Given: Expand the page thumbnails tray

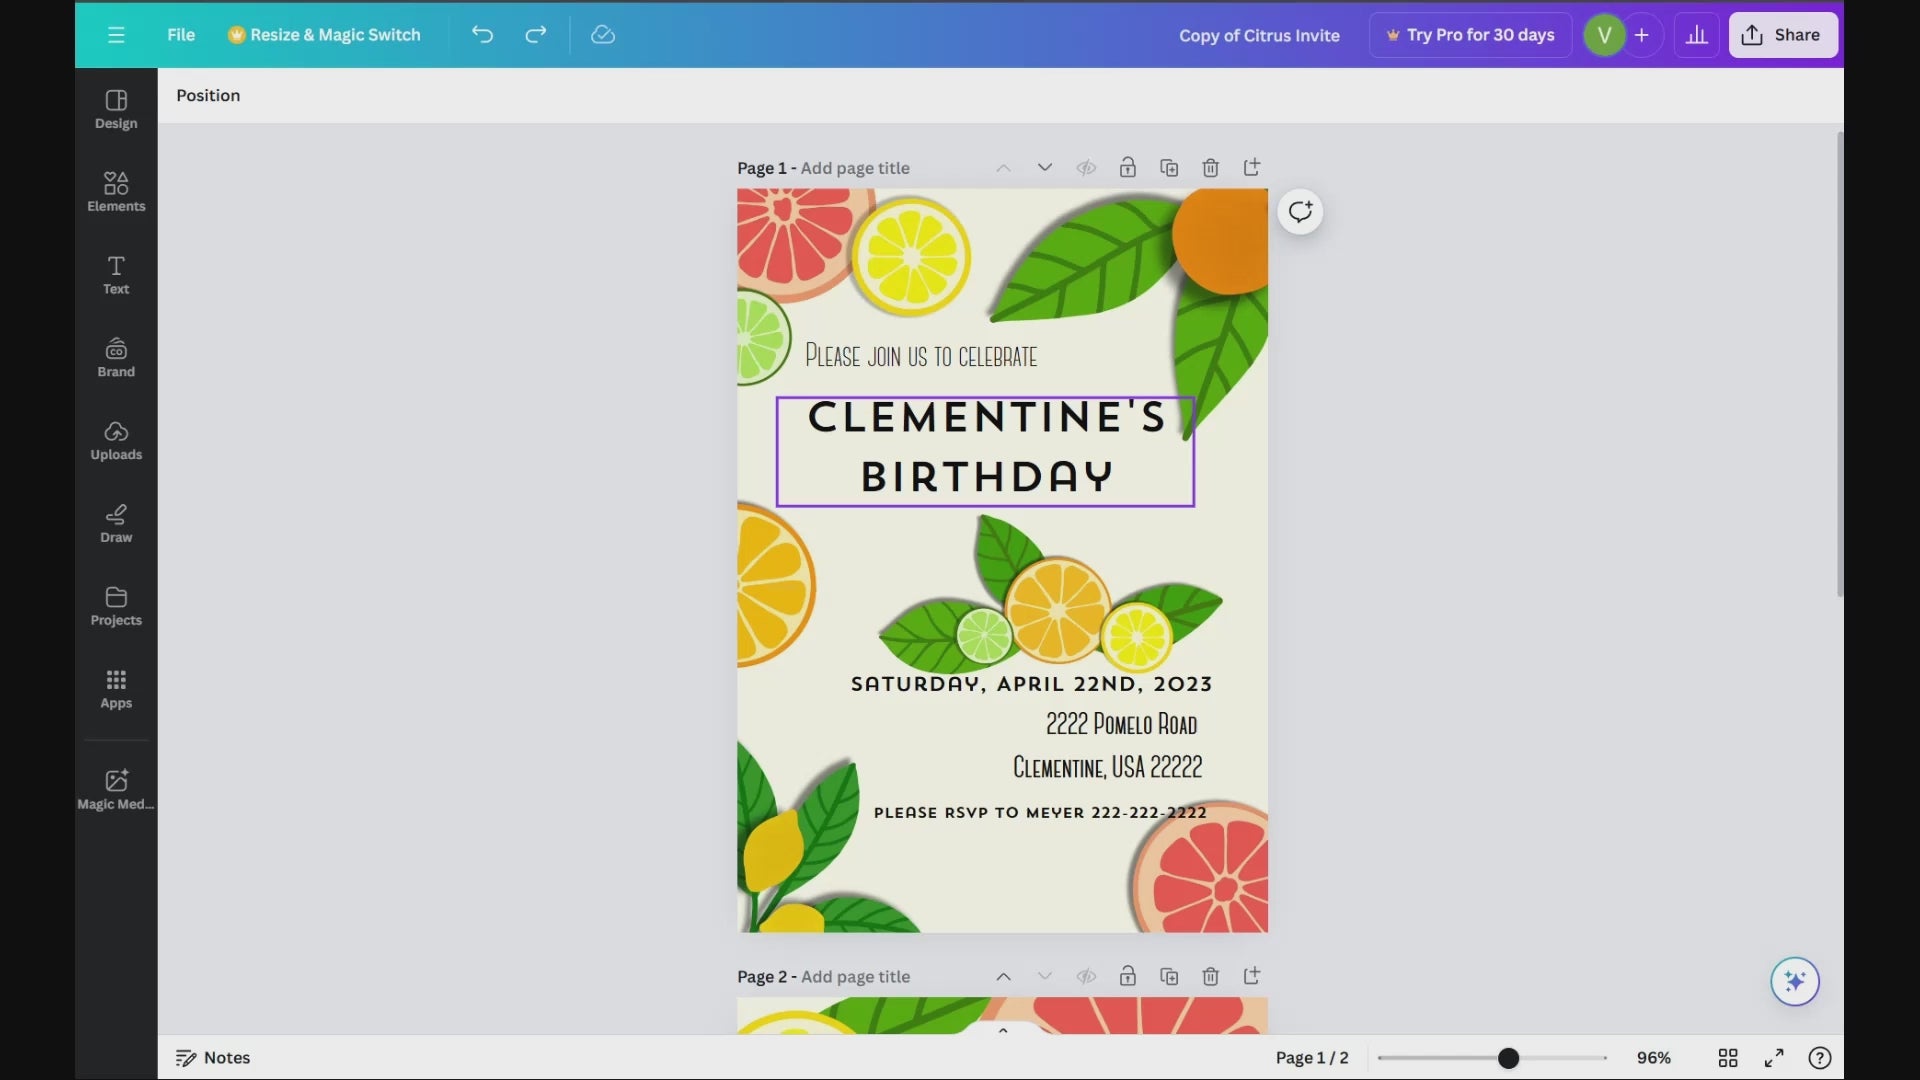Looking at the screenshot, I should pyautogui.click(x=1003, y=1030).
